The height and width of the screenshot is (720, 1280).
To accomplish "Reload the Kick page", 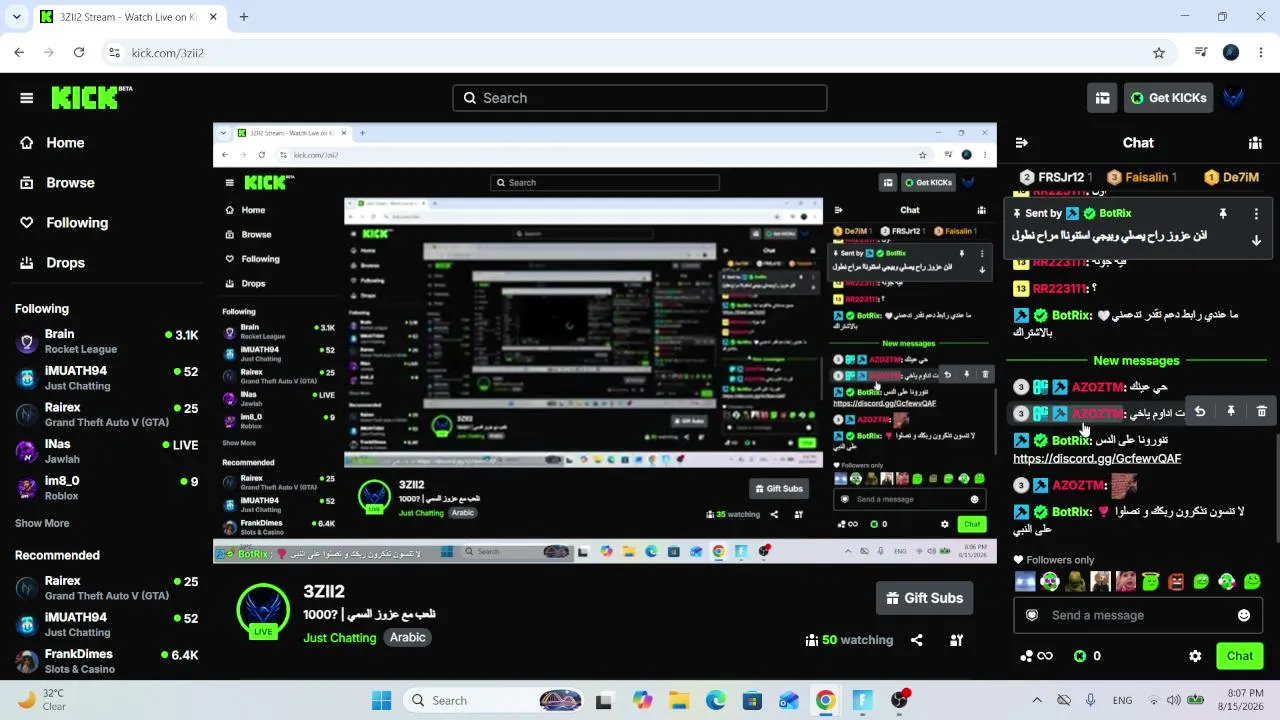I will 79,53.
